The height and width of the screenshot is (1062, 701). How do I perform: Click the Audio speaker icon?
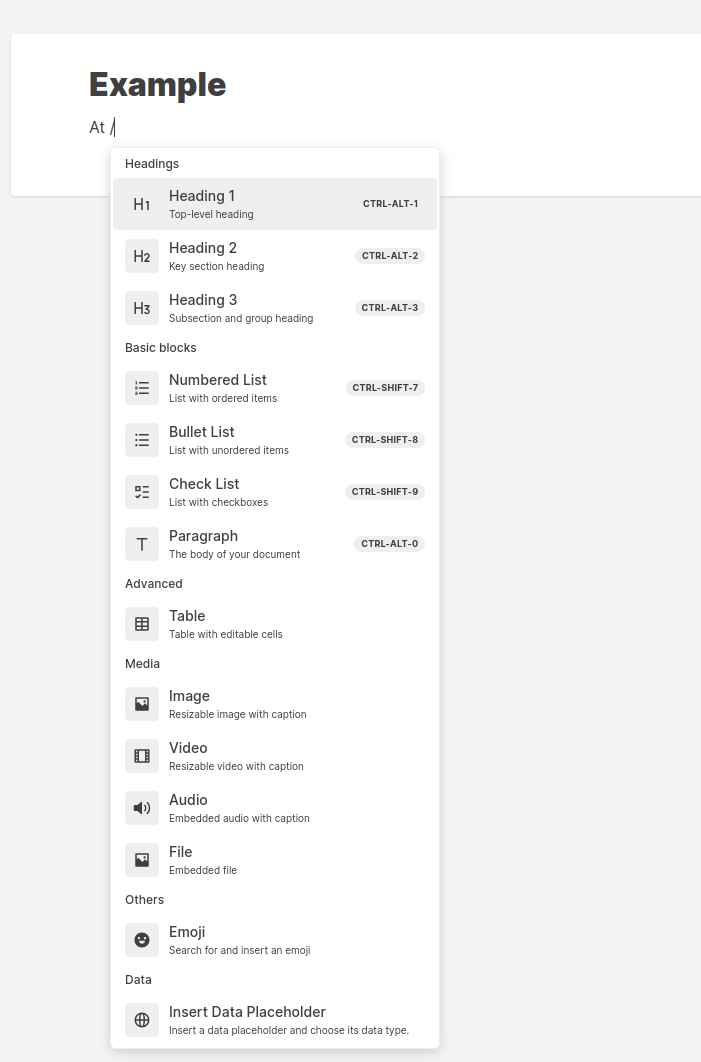pos(142,808)
